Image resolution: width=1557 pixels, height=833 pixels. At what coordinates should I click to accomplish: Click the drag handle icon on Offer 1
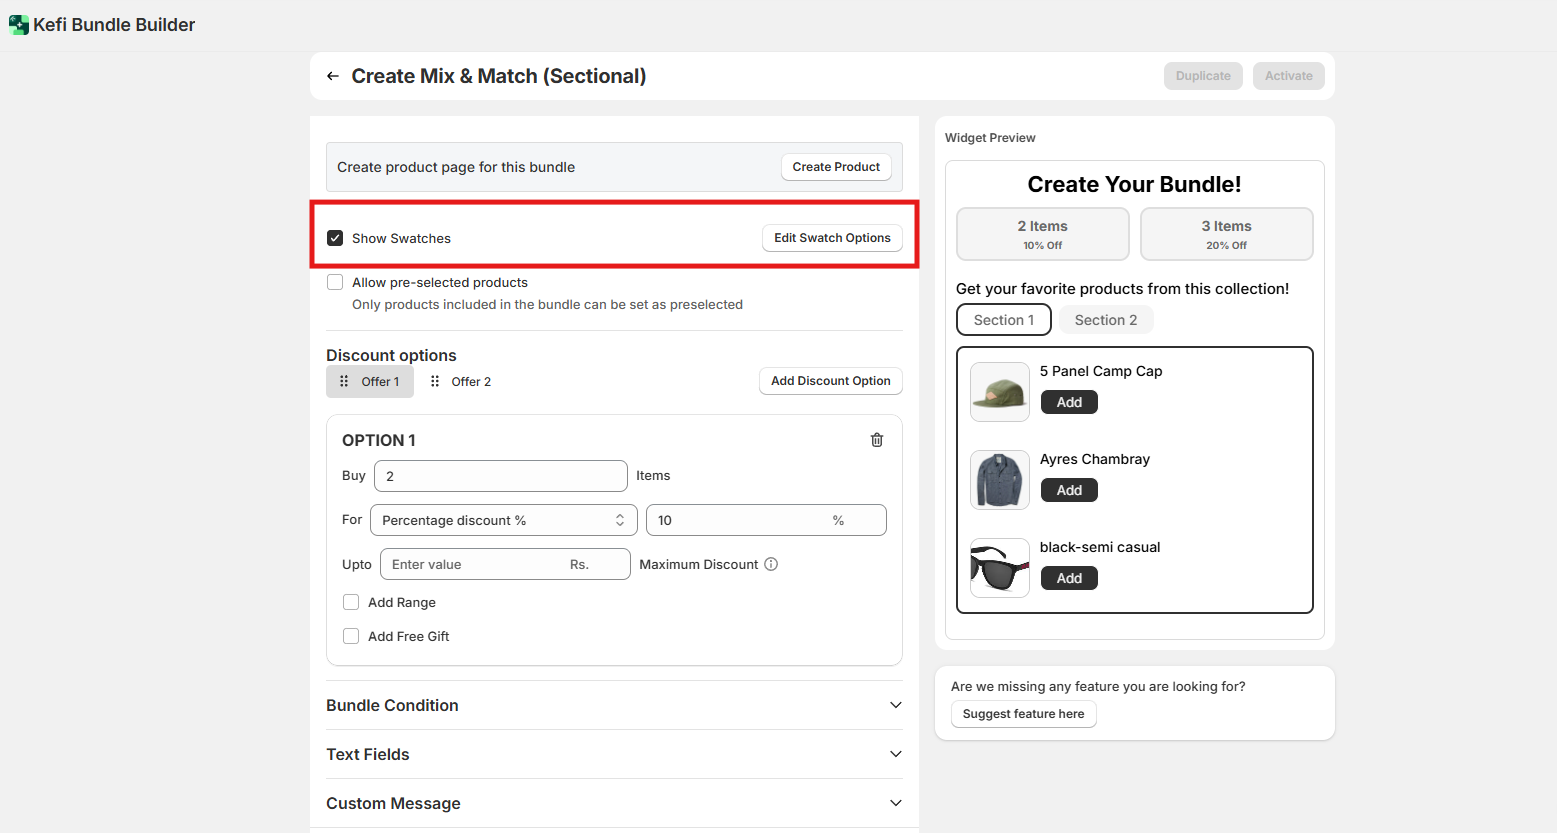(x=344, y=381)
